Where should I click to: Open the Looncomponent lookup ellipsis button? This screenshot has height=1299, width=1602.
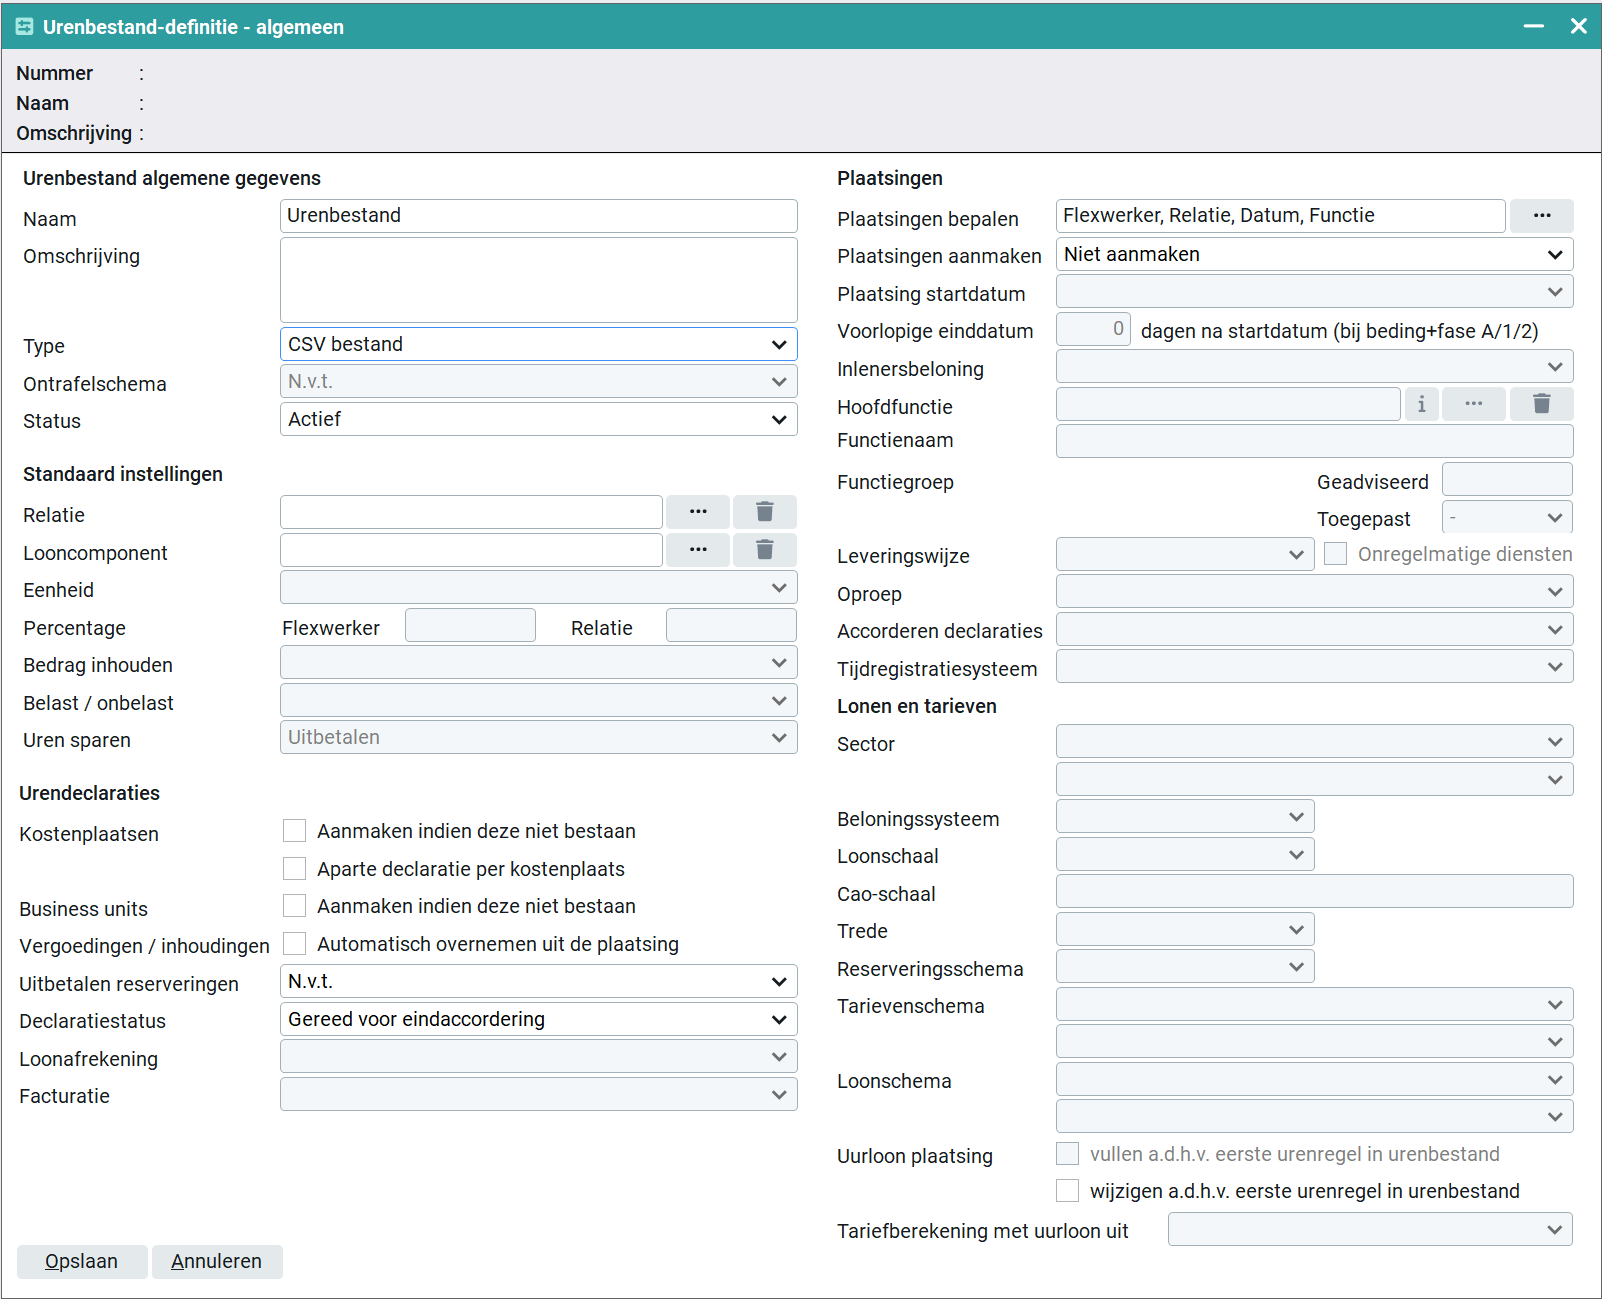tap(698, 550)
